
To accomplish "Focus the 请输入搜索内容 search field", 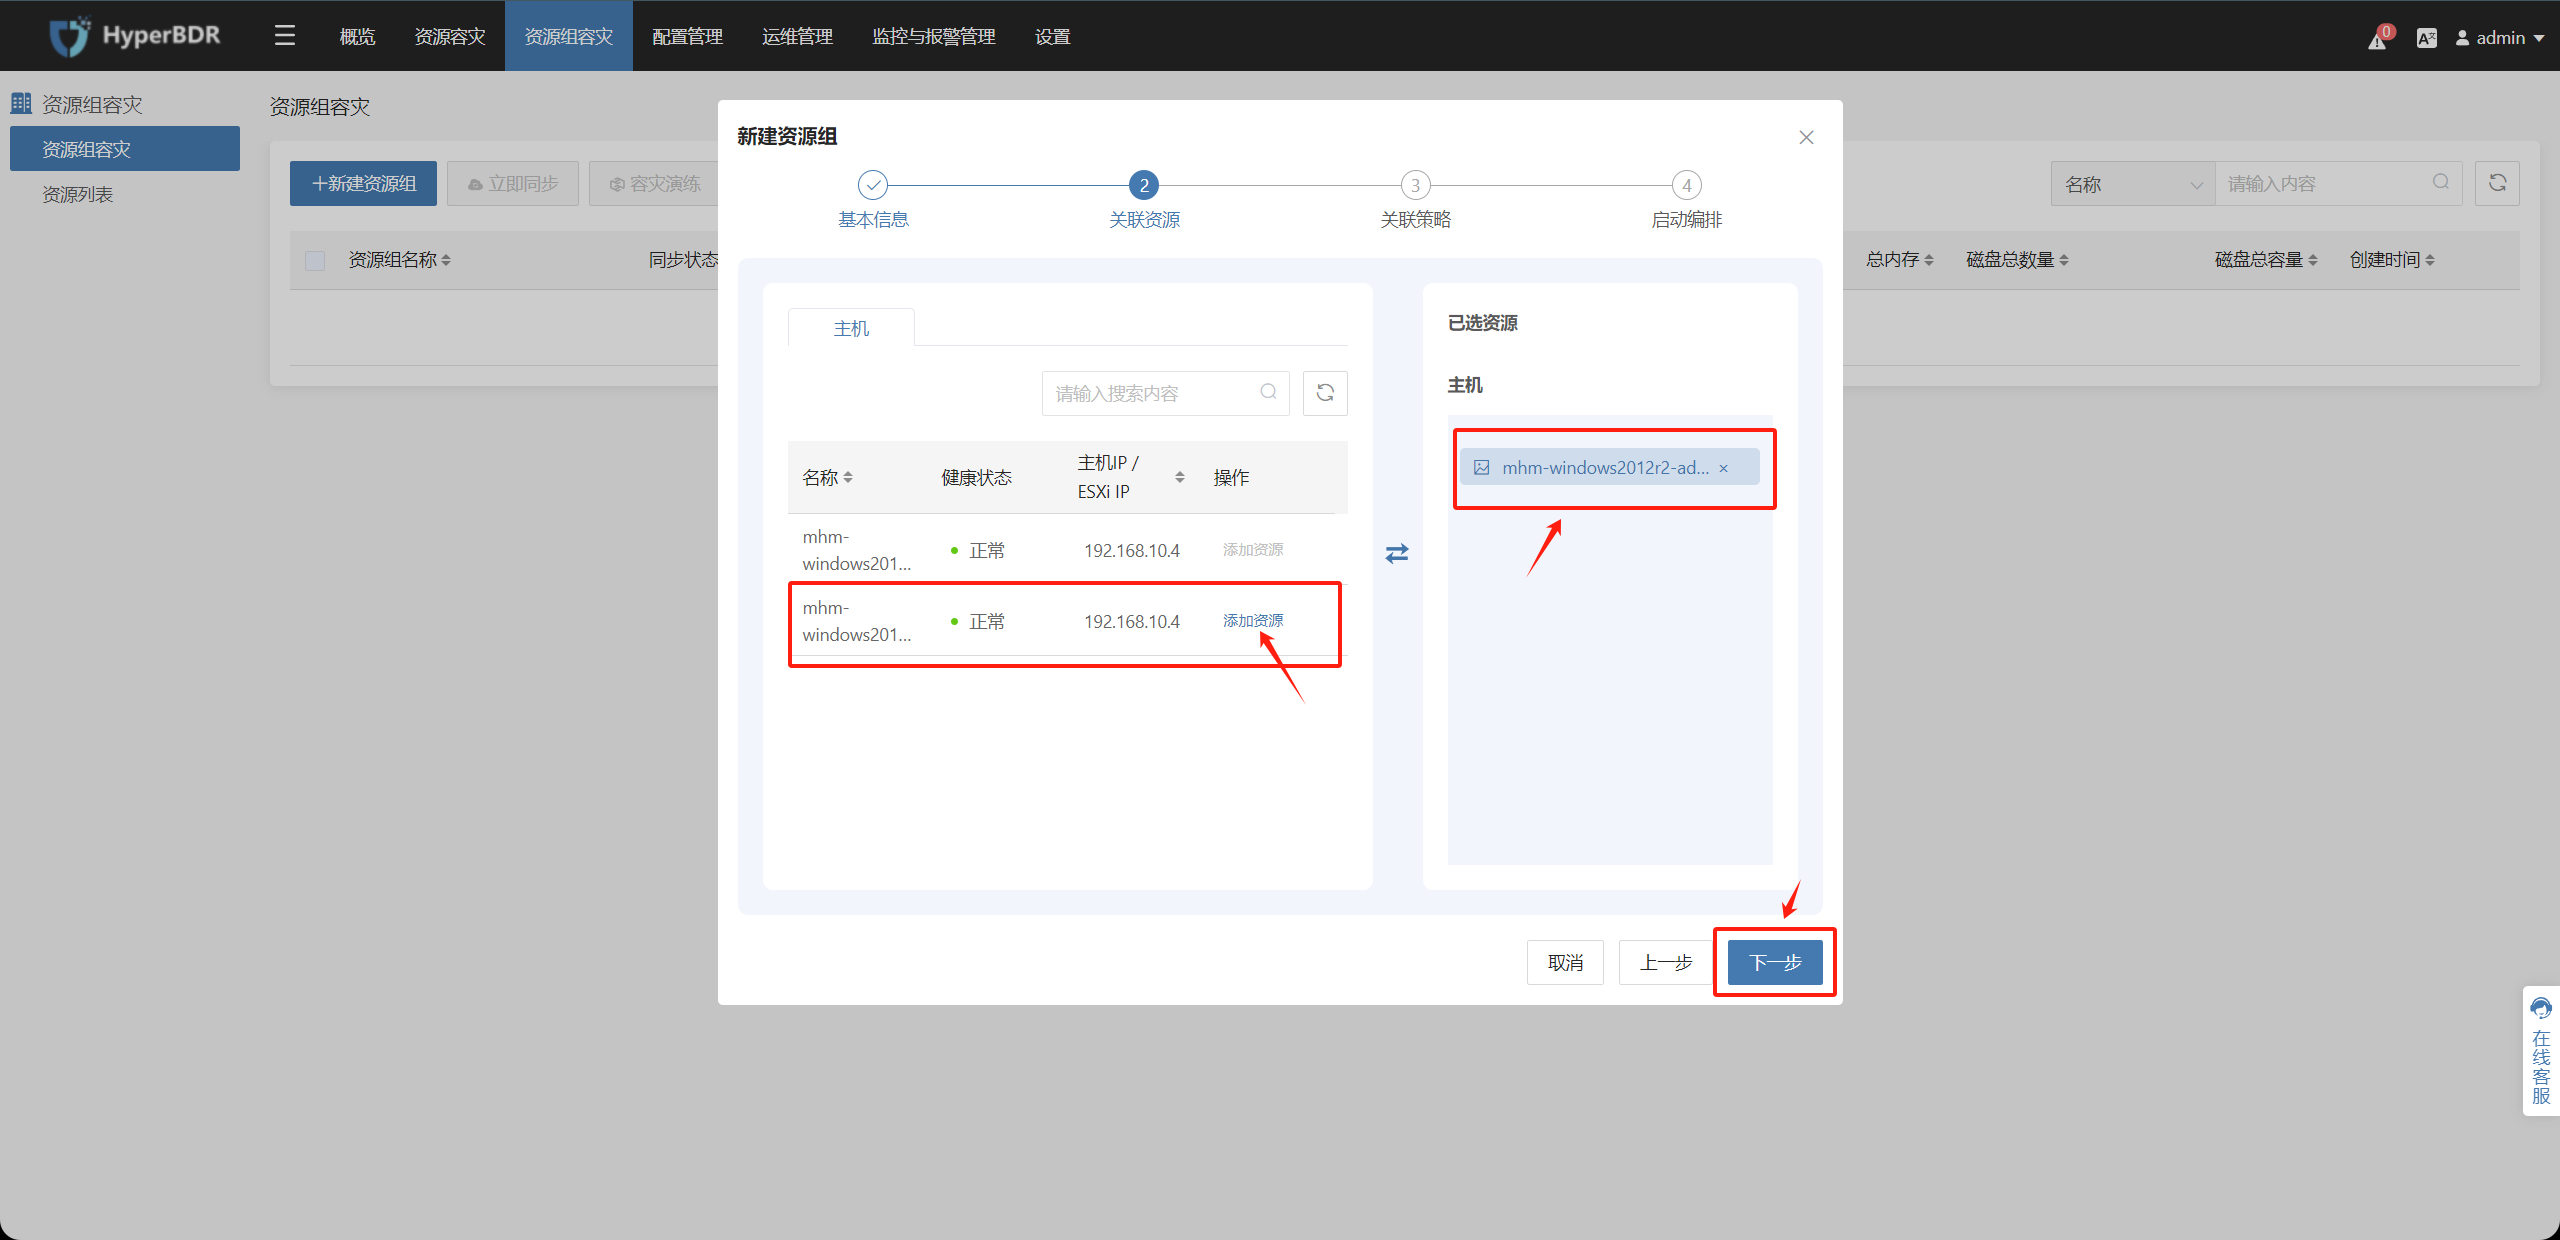I will coord(1165,393).
